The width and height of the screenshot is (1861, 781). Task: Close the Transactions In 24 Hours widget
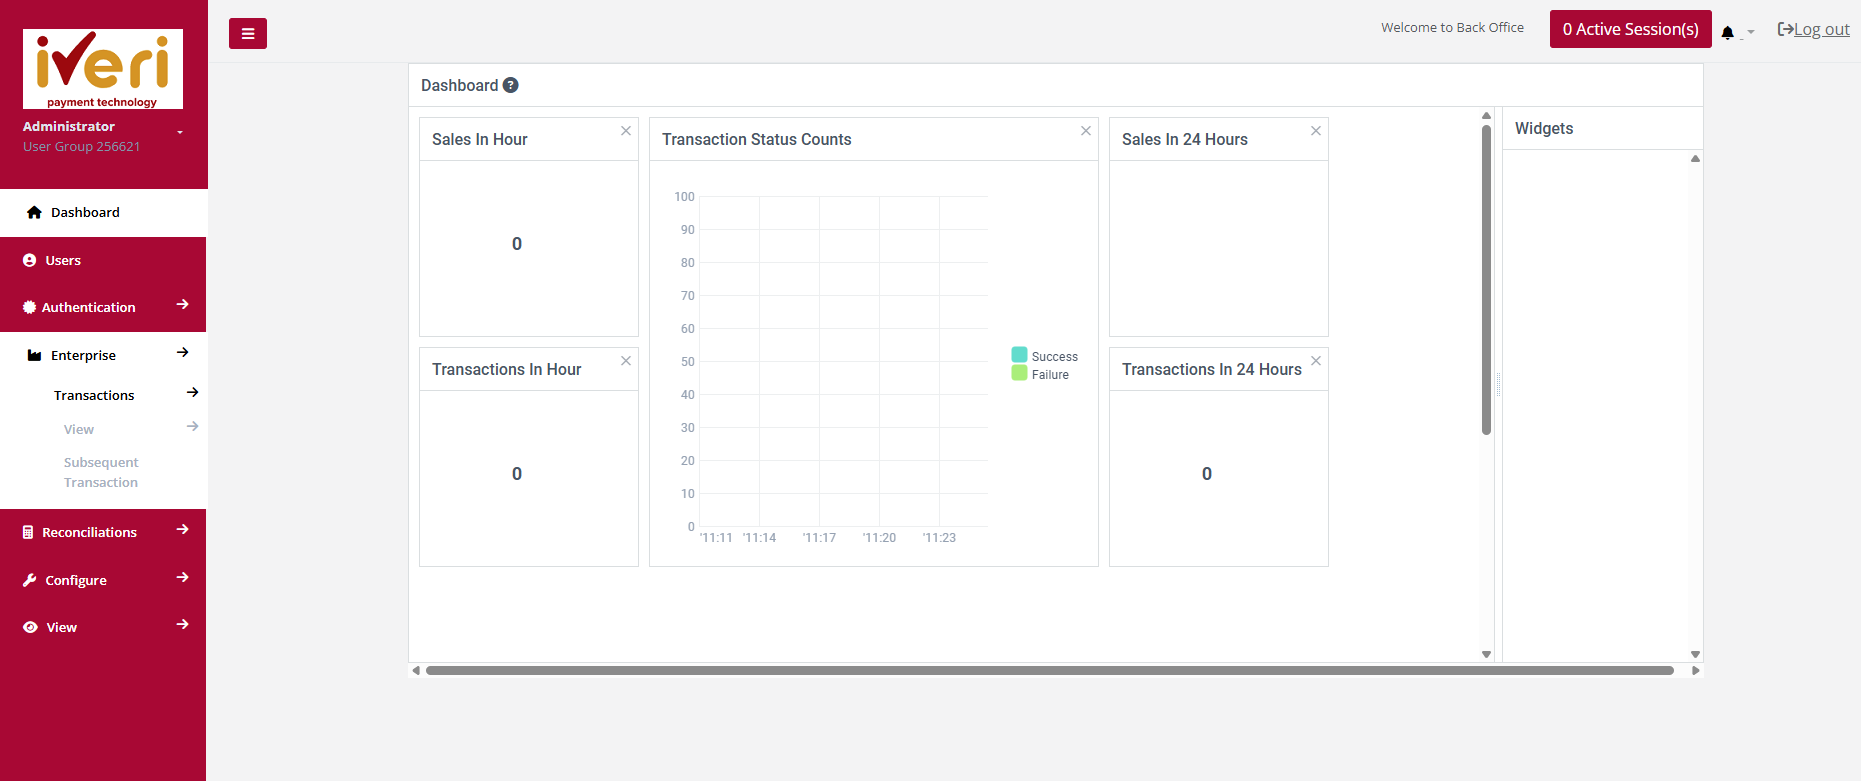(1316, 361)
